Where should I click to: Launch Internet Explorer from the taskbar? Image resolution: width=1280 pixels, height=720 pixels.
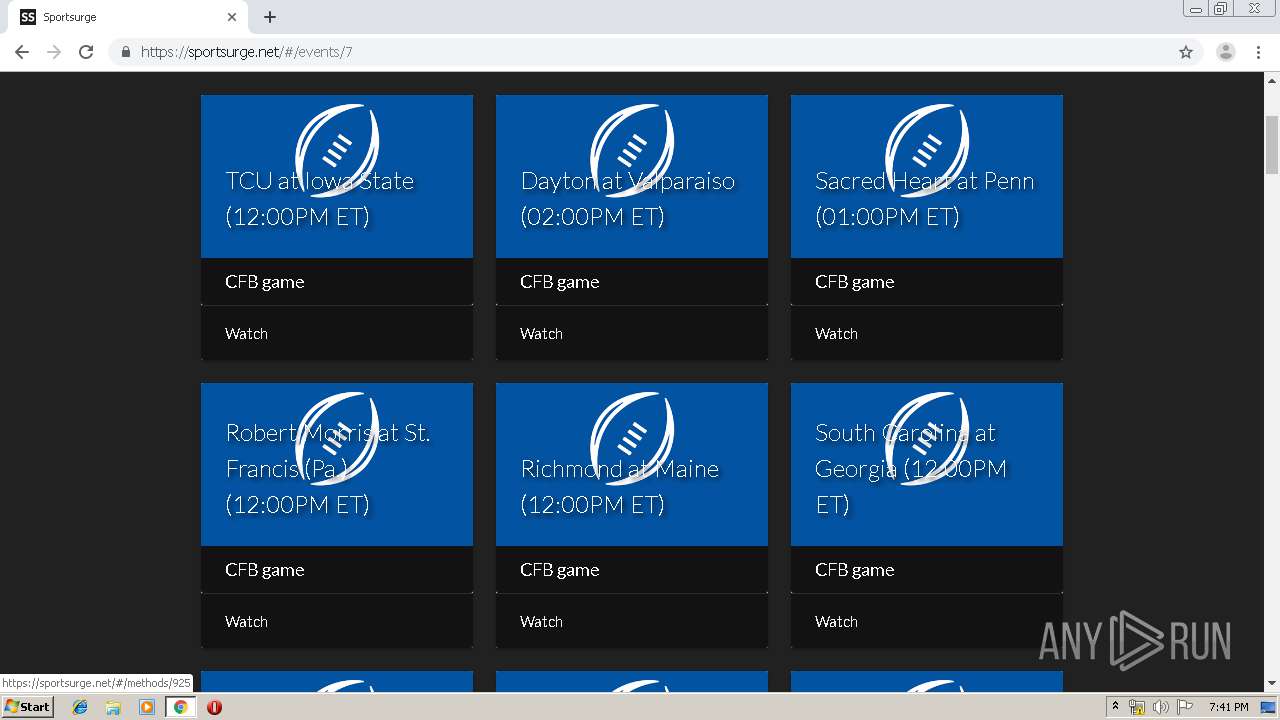80,707
